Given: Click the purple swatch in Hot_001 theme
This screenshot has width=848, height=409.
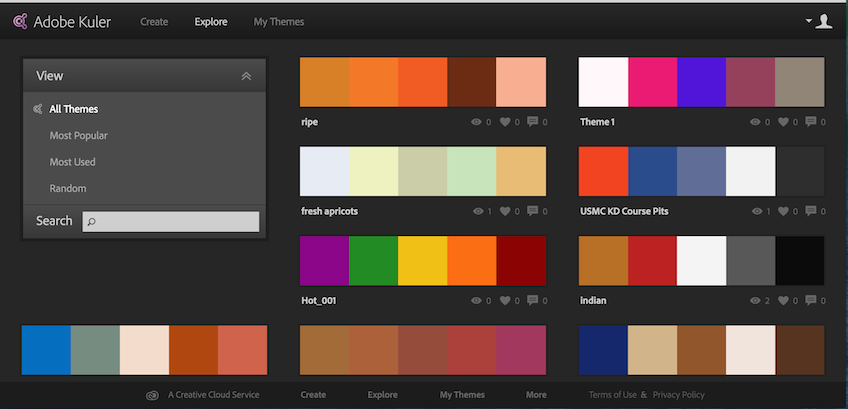Looking at the screenshot, I should tap(324, 261).
